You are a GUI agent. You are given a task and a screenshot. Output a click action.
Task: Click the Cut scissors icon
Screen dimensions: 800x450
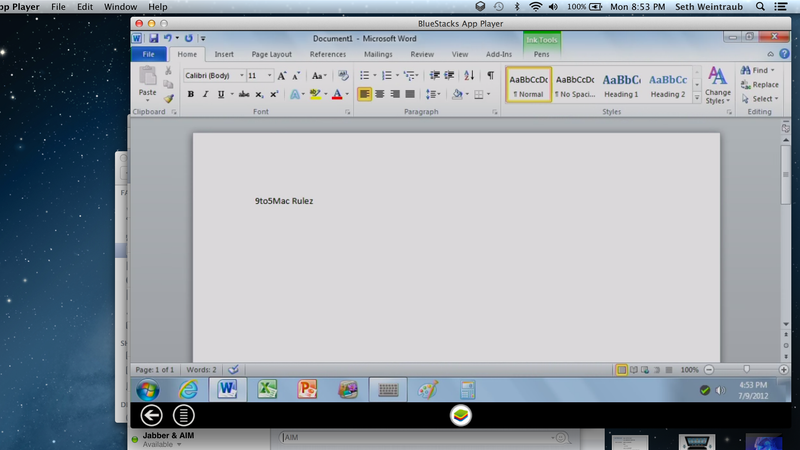pos(168,70)
